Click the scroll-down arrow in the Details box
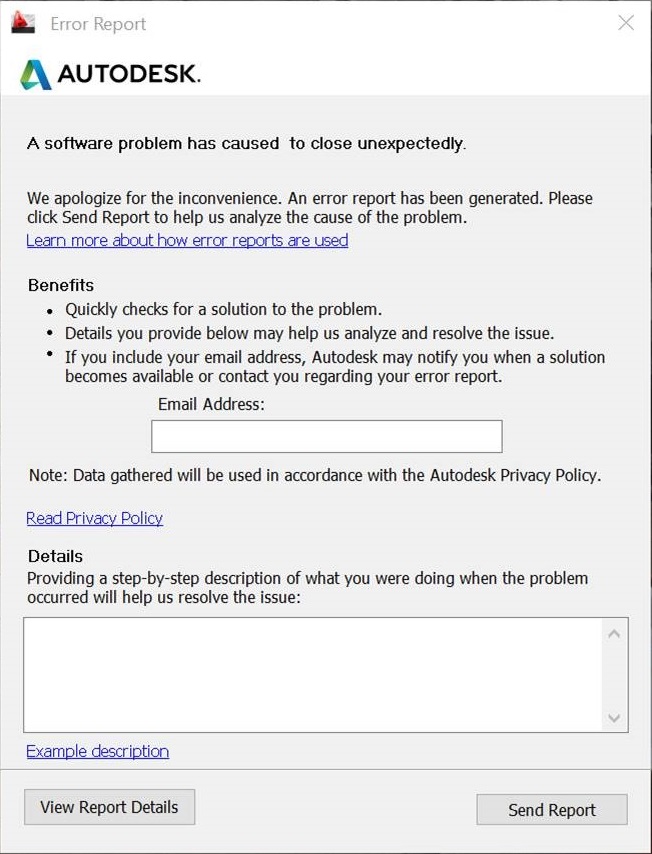652x854 pixels. (615, 717)
